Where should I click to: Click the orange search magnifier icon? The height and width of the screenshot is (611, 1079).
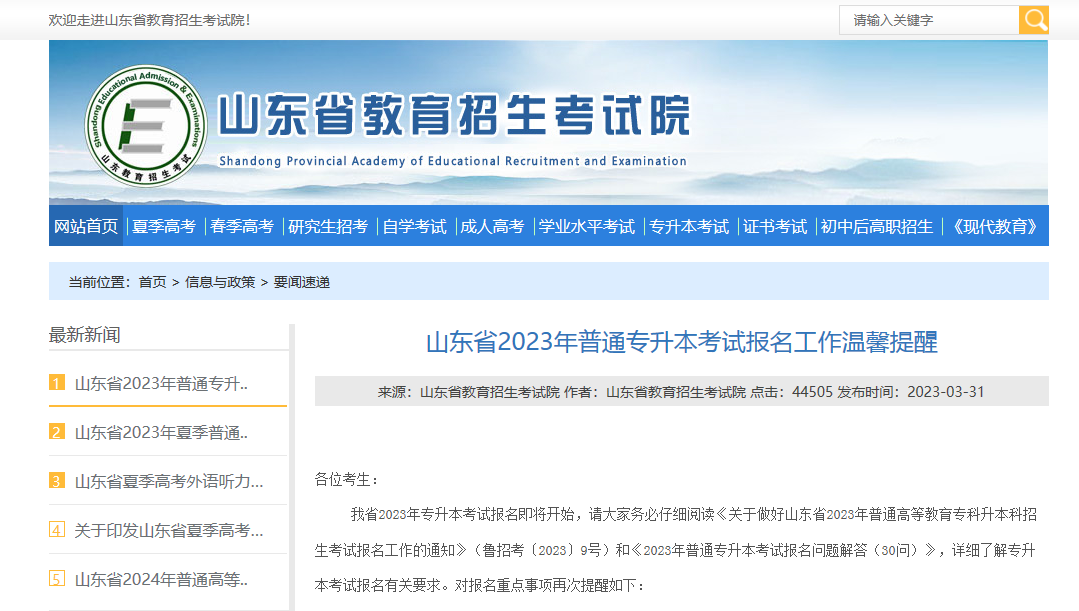point(1034,20)
